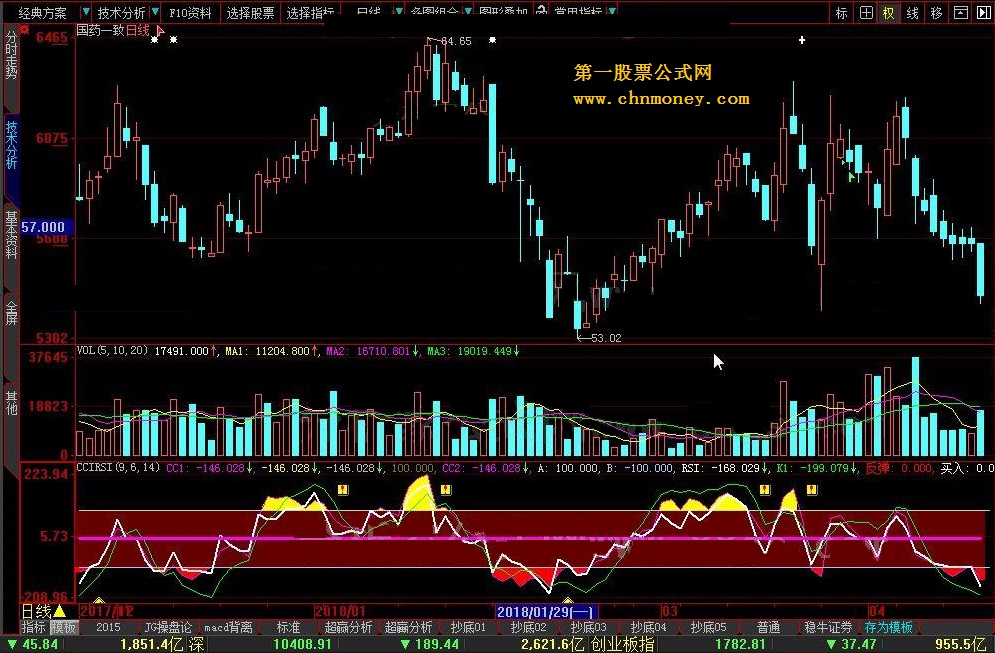The height and width of the screenshot is (653, 995).
Task: Click the white plus marker above the candlestick chart
Action: (802, 40)
